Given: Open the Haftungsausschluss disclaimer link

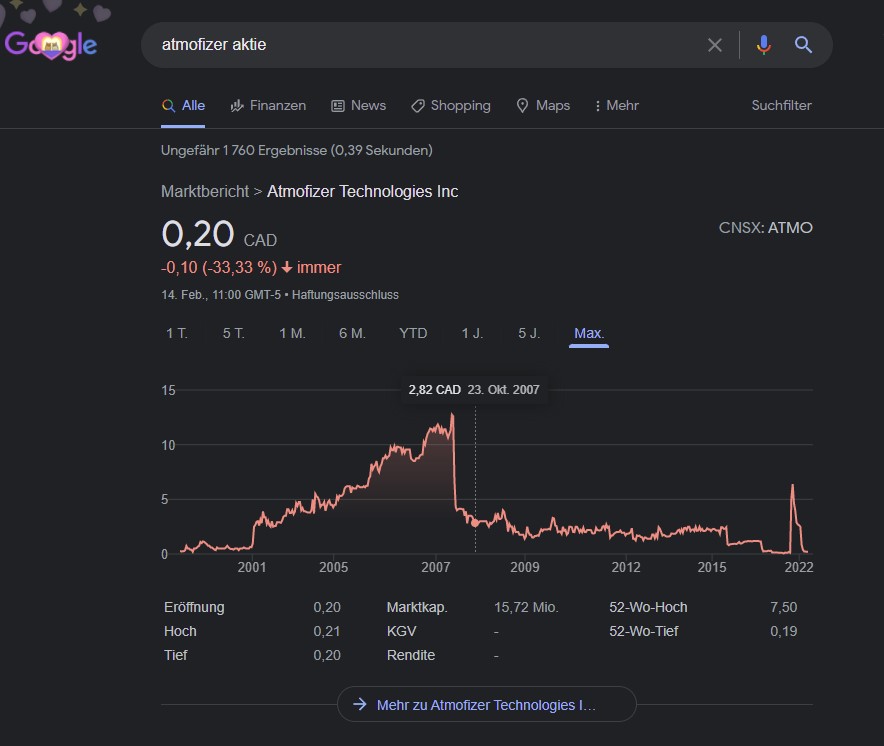Looking at the screenshot, I should coord(345,295).
